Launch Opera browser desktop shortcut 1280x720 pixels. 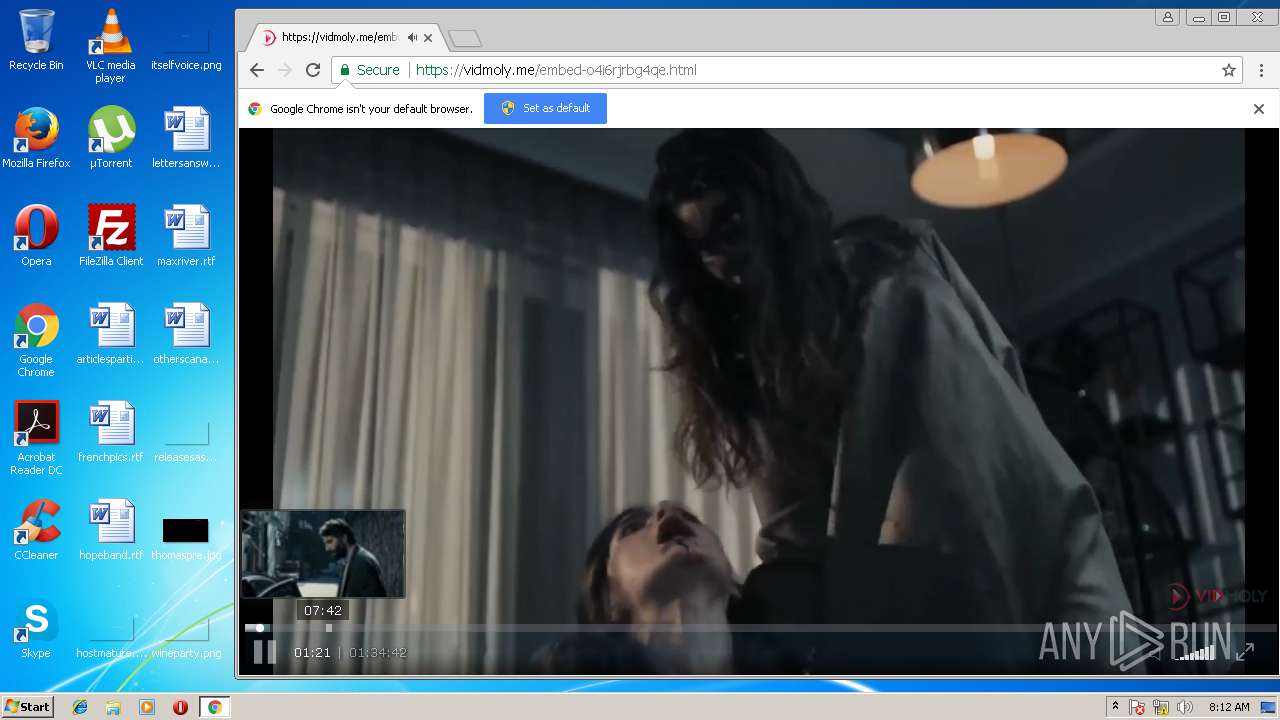tap(36, 236)
